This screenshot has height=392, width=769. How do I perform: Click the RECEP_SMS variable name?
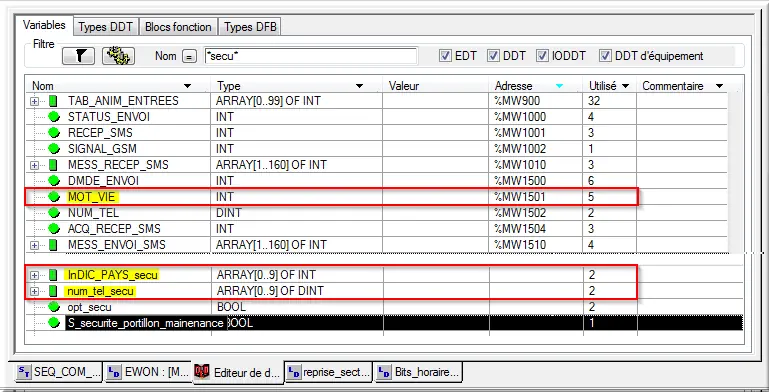click(100, 133)
